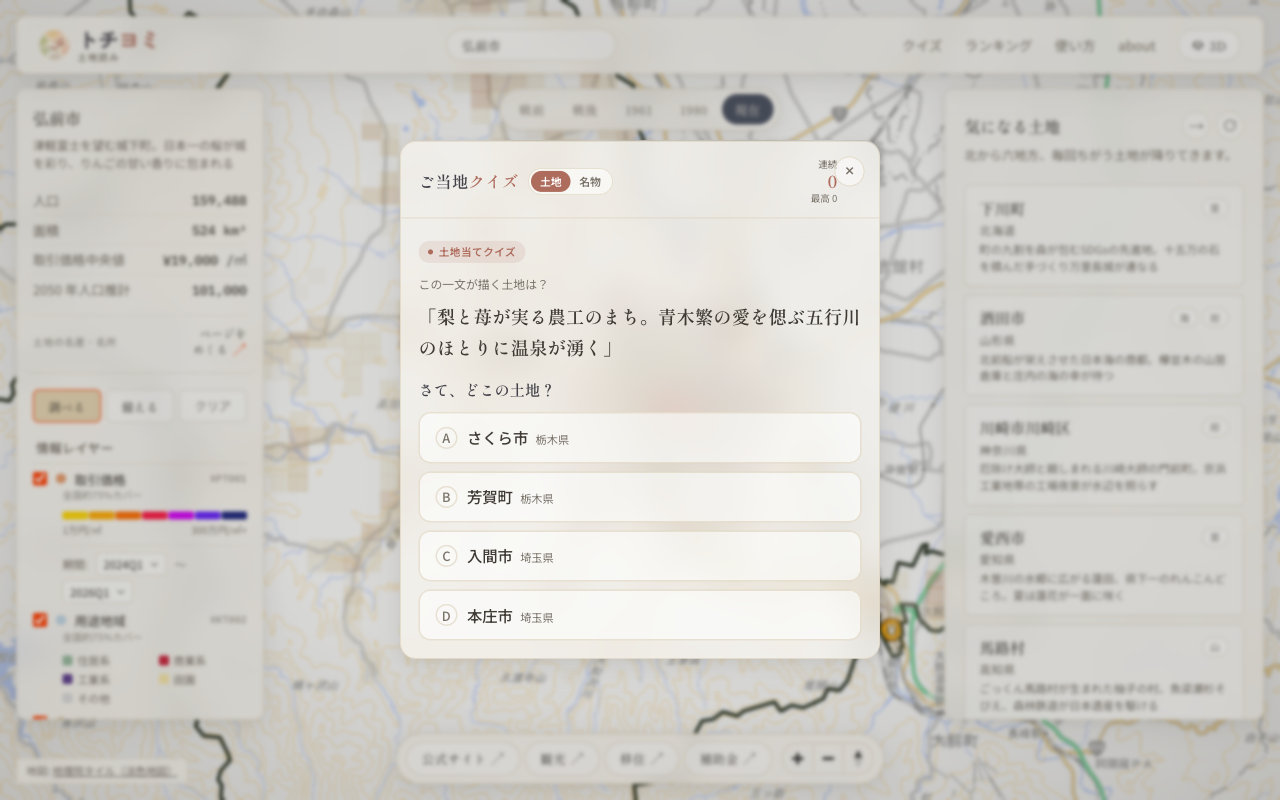Open the 川崎市川崎区 land card
The width and height of the screenshot is (1280, 800).
point(1103,455)
